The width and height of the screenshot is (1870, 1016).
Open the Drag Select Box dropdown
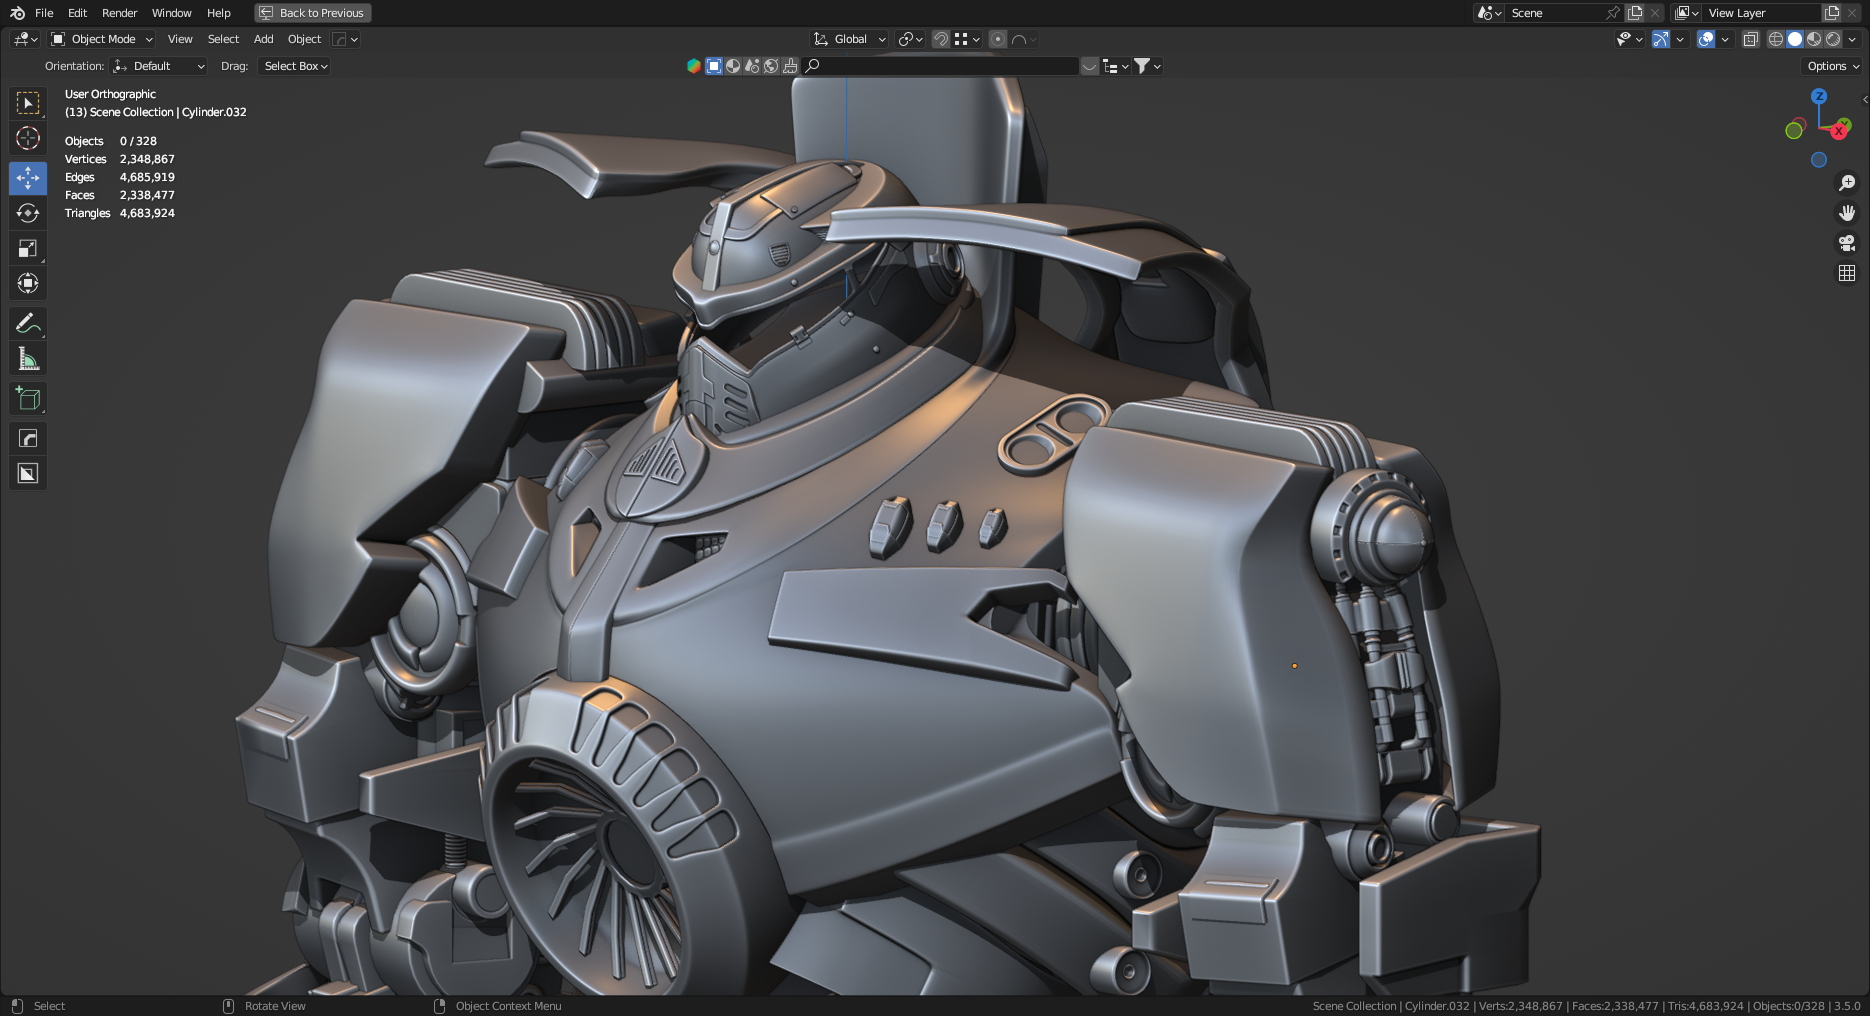(x=295, y=66)
